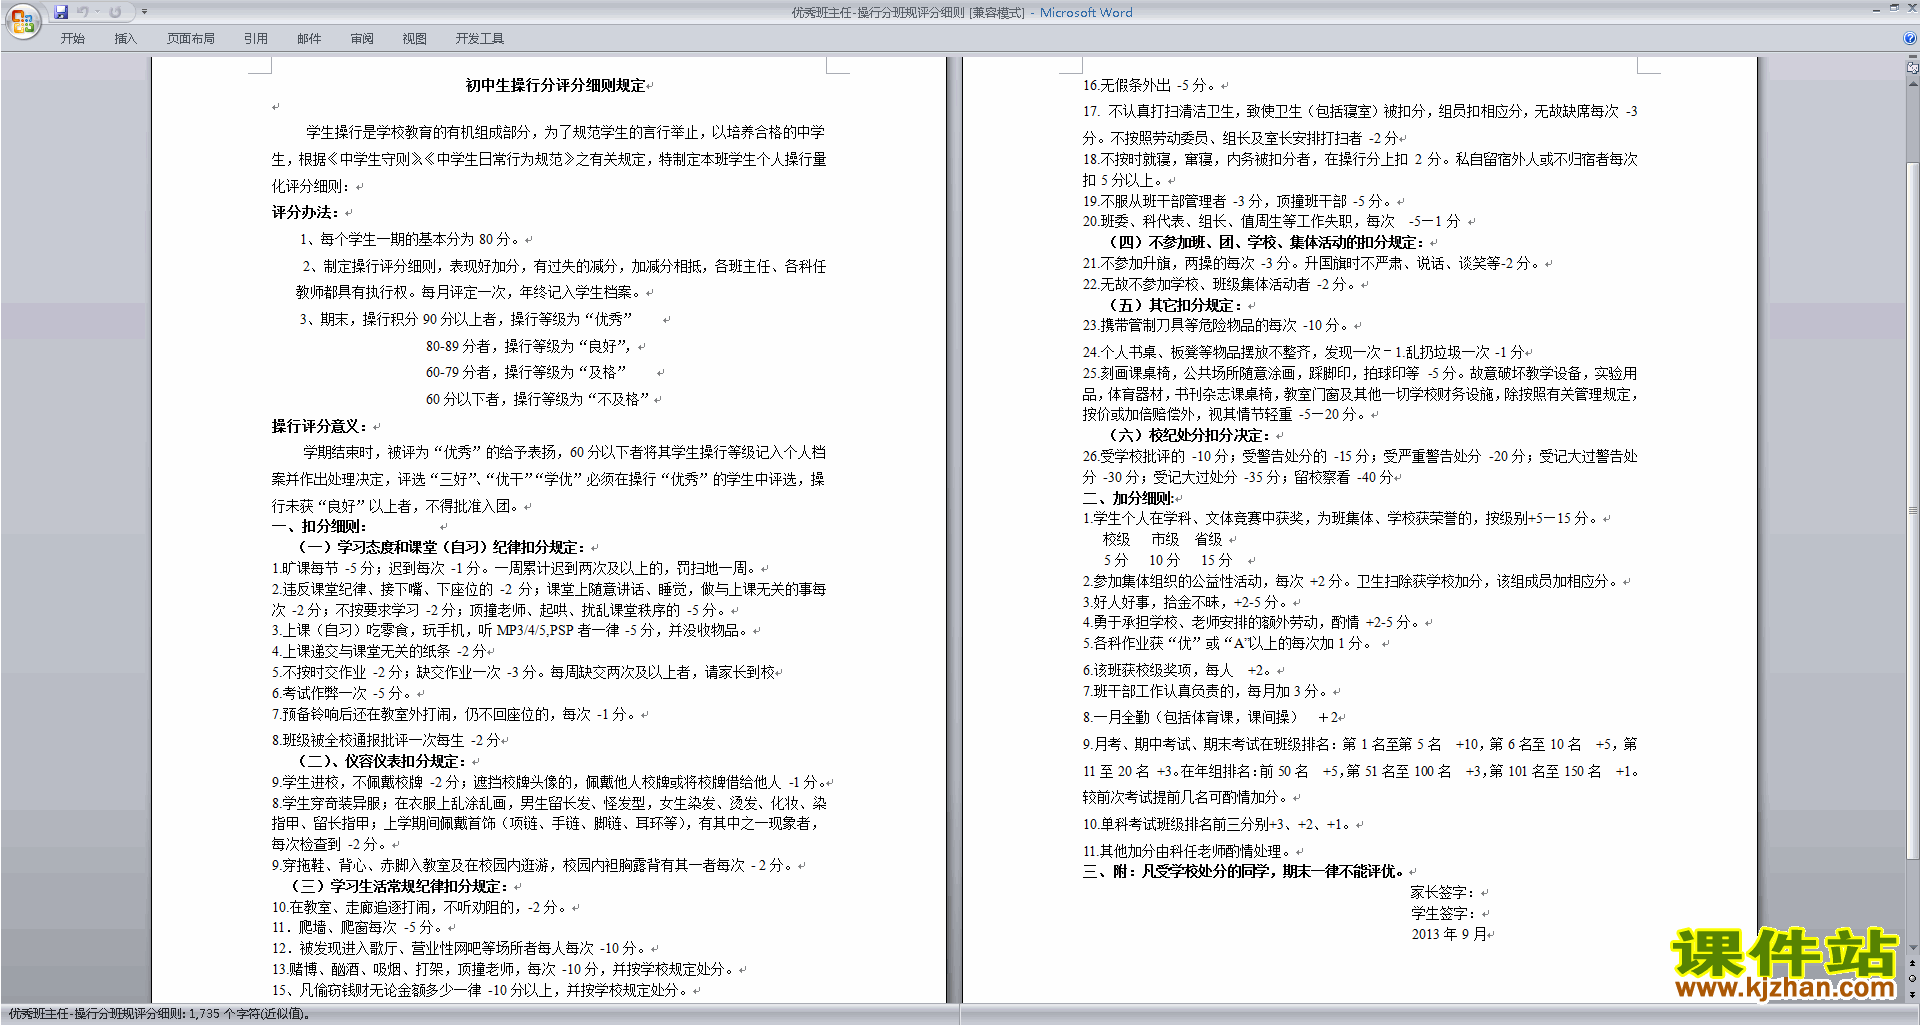Click the line 7.班干部工作认真负责的,每月加 3 分
This screenshot has width=1920, height=1025.
coord(1206,692)
